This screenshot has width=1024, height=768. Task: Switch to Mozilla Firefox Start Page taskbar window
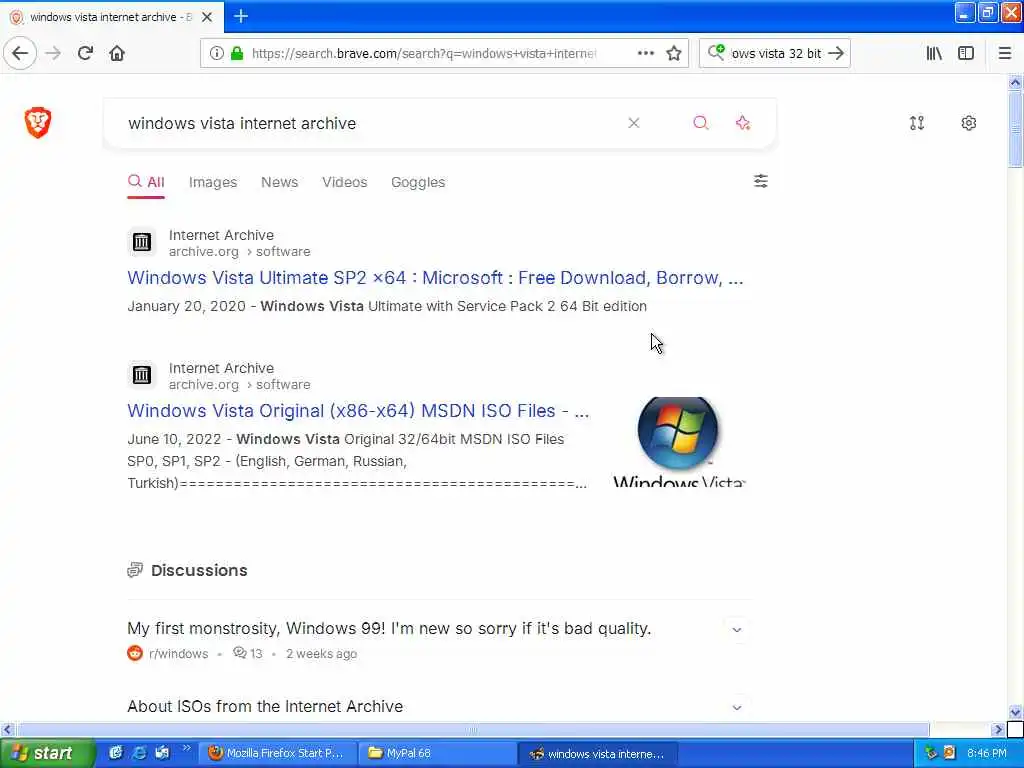278,753
